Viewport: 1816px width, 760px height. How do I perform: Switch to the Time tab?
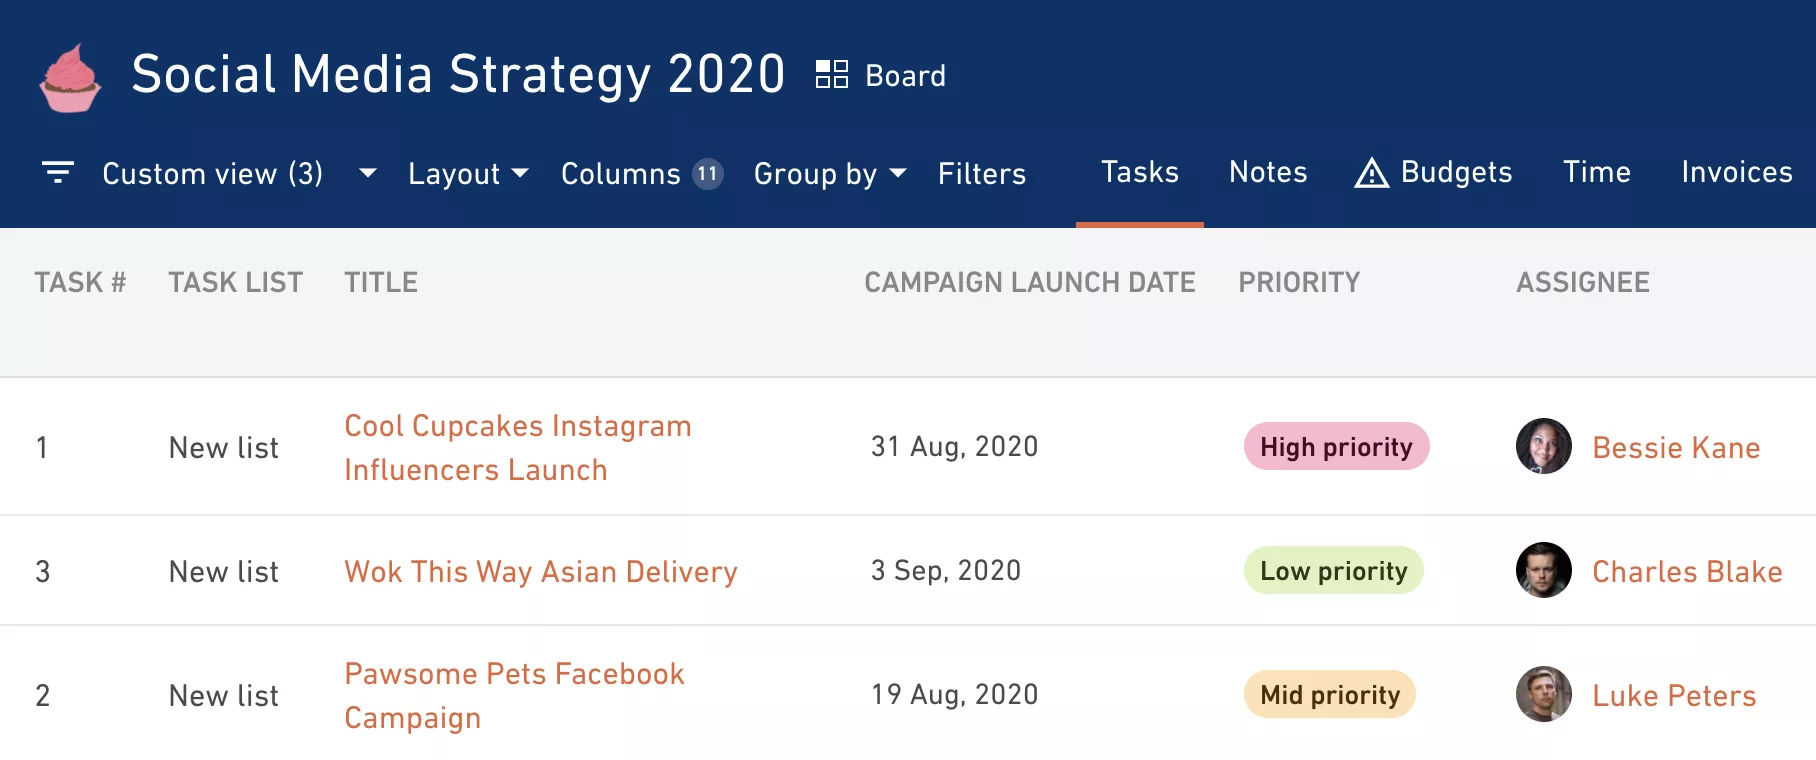click(1597, 172)
